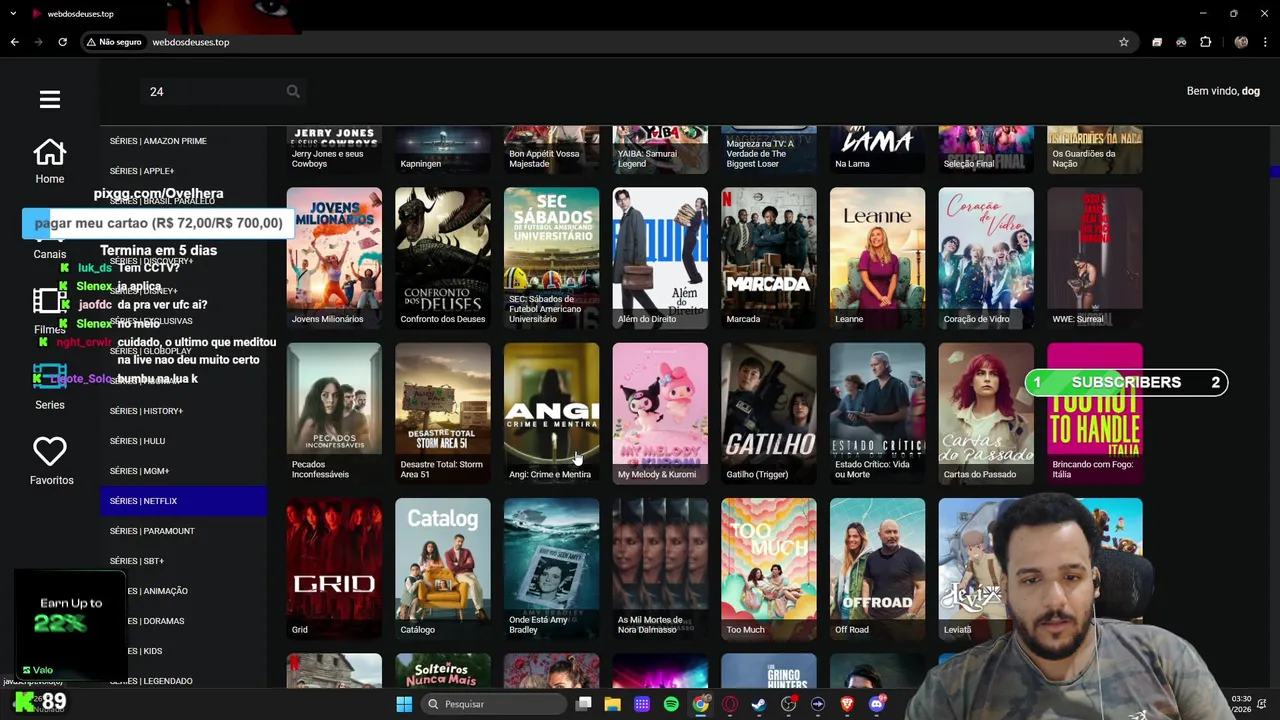Open the Off Road series poster

pos(877,568)
